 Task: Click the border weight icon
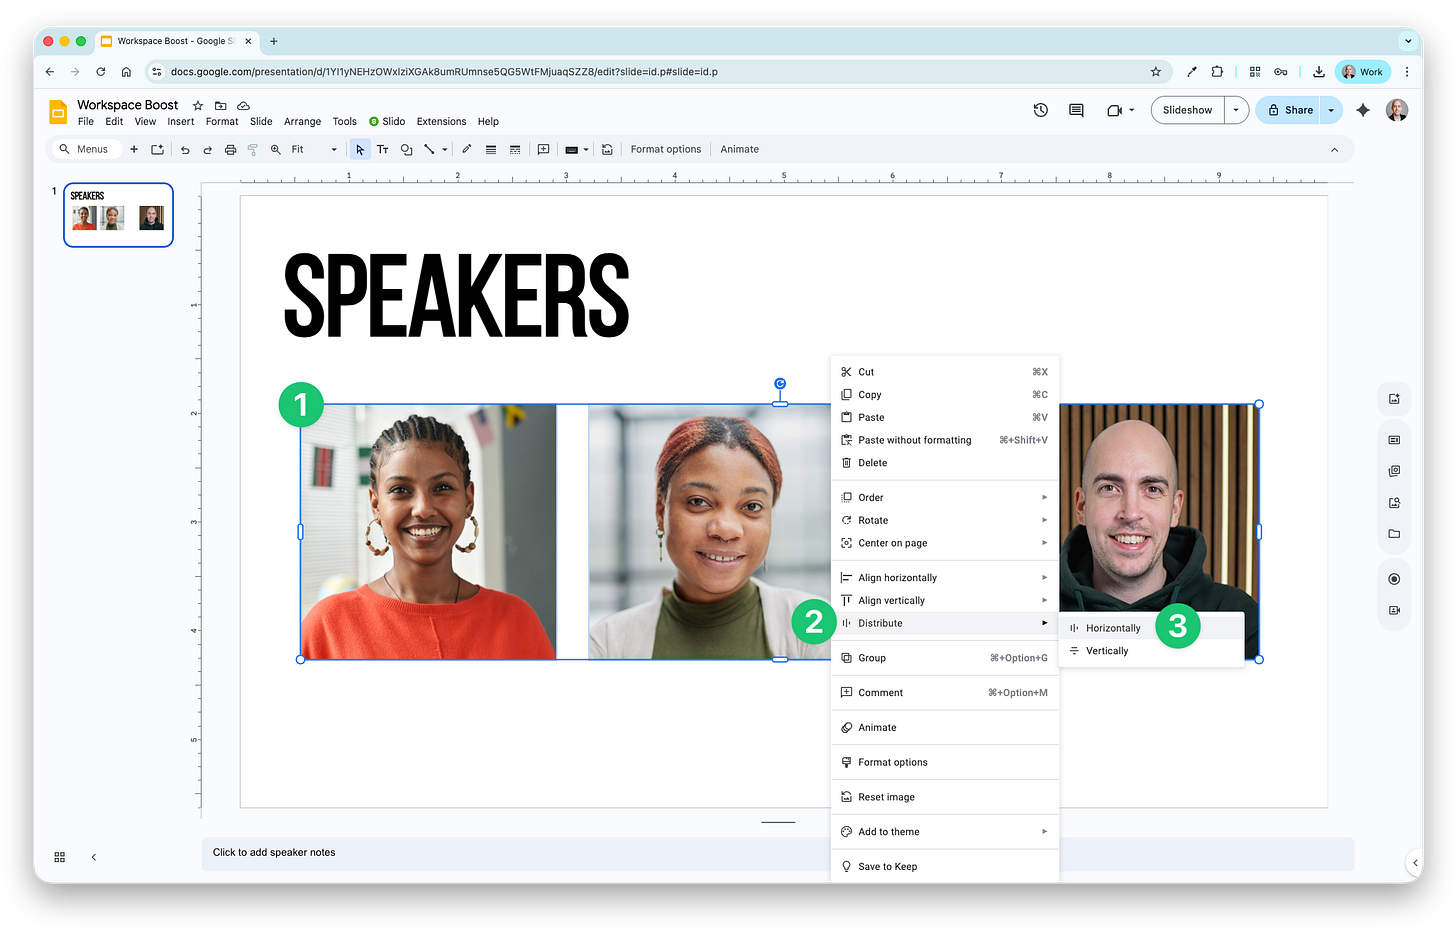click(491, 149)
